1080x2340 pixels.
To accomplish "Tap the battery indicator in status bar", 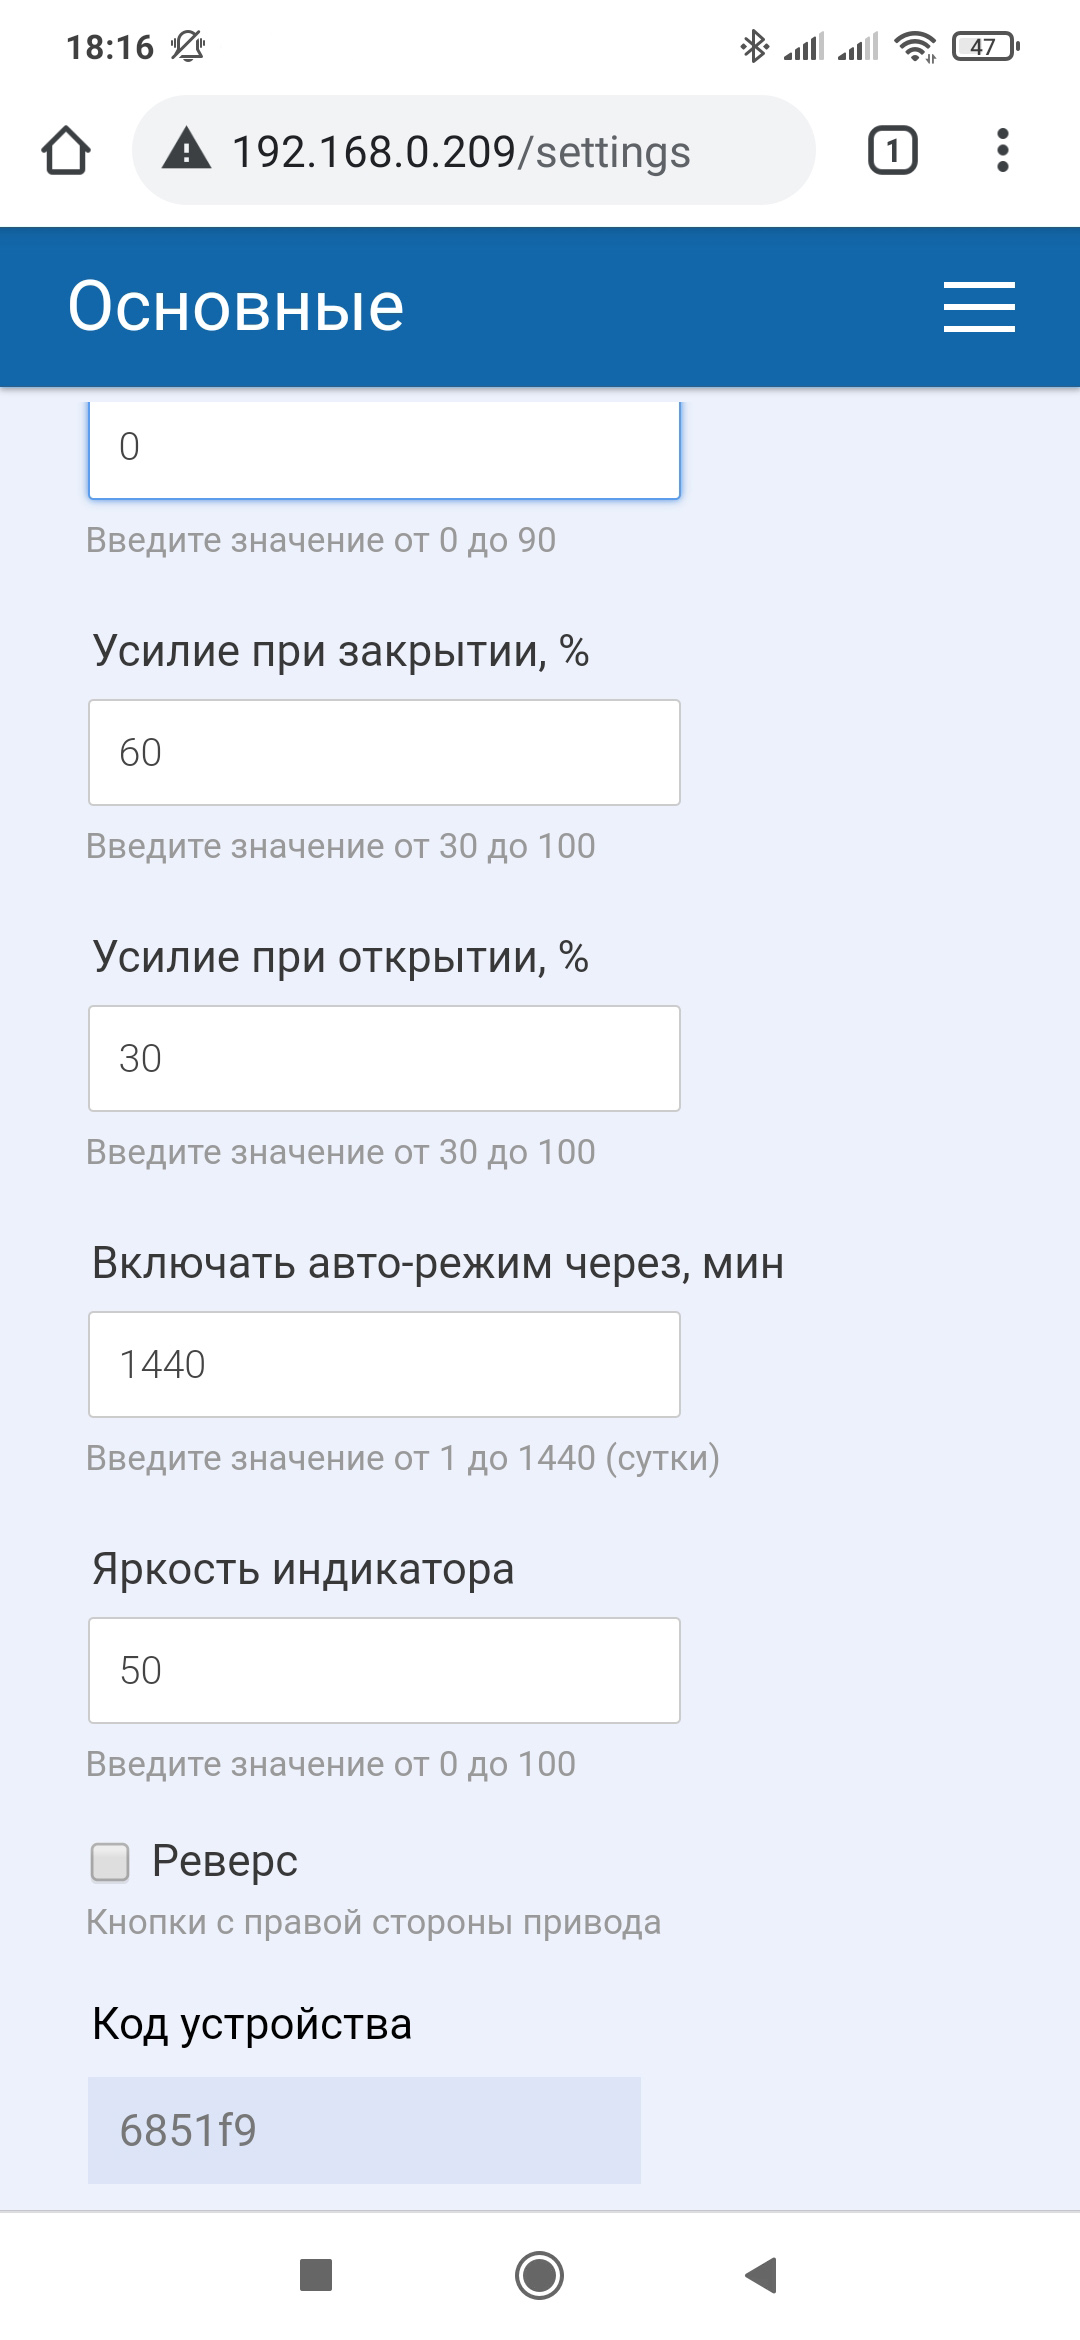I will click(x=985, y=46).
